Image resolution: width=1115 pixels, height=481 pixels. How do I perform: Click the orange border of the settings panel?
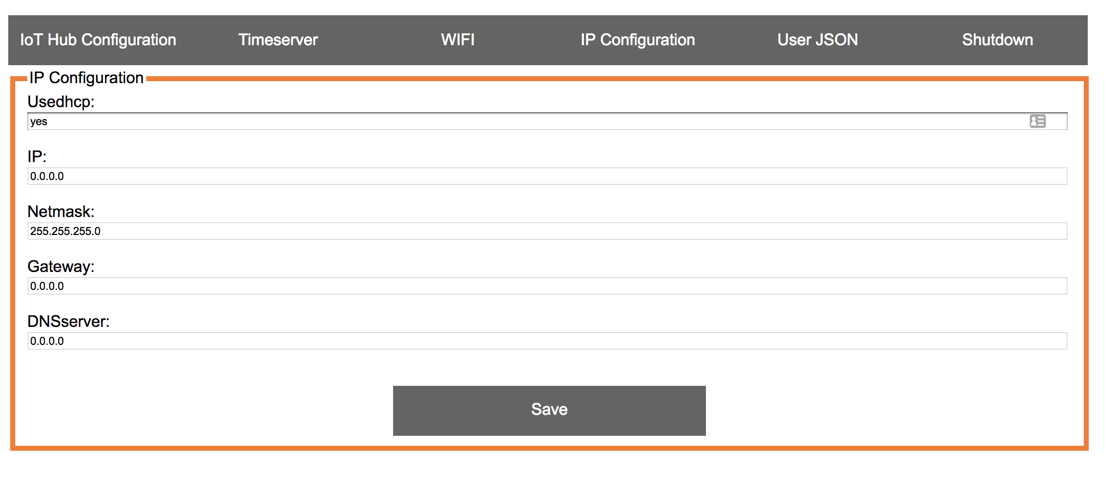click(x=1085, y=260)
